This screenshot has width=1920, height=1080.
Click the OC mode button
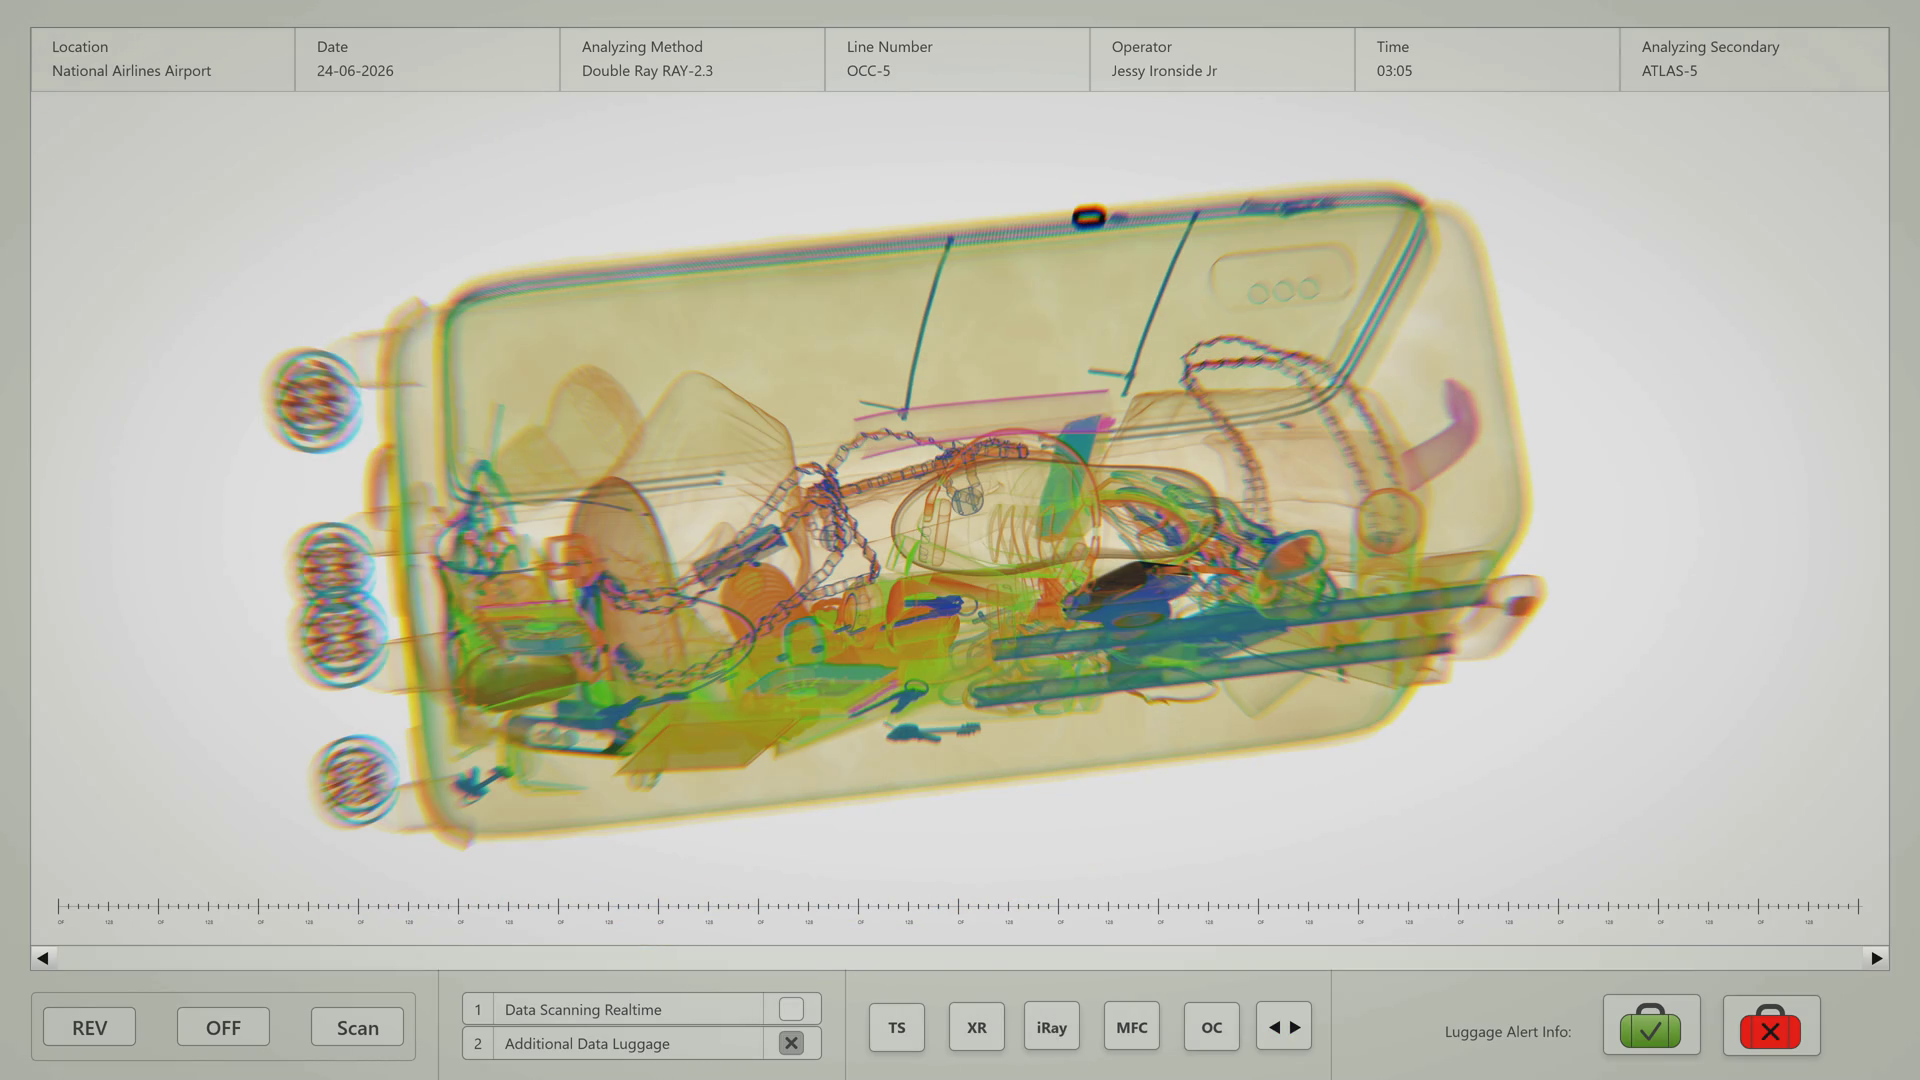click(x=1211, y=1027)
